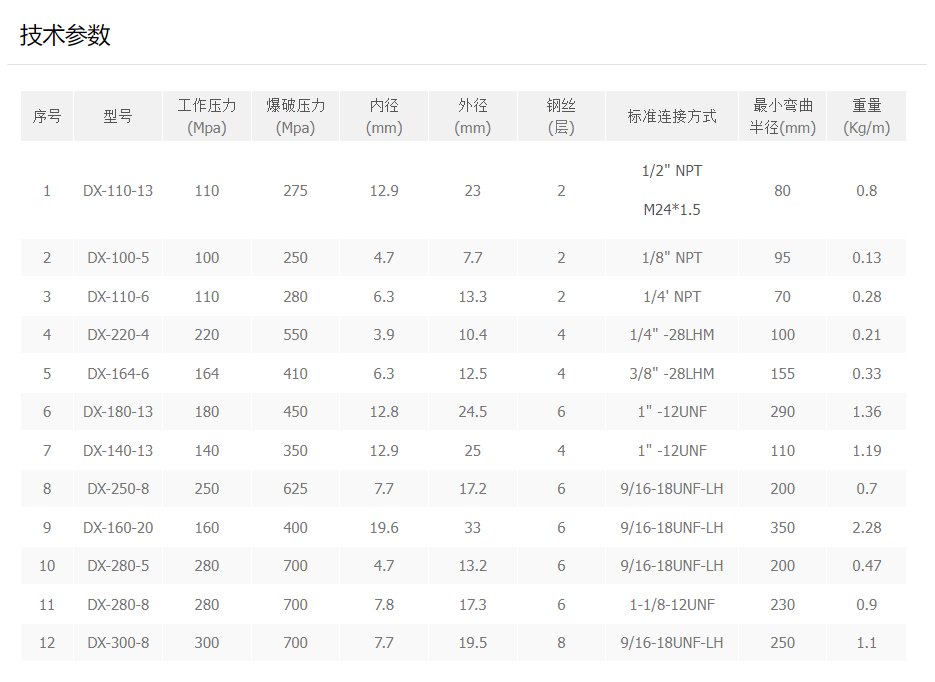This screenshot has width=935, height=682.
Task: Click 1" -12UNF in DX-140-13 row
Action: [672, 450]
